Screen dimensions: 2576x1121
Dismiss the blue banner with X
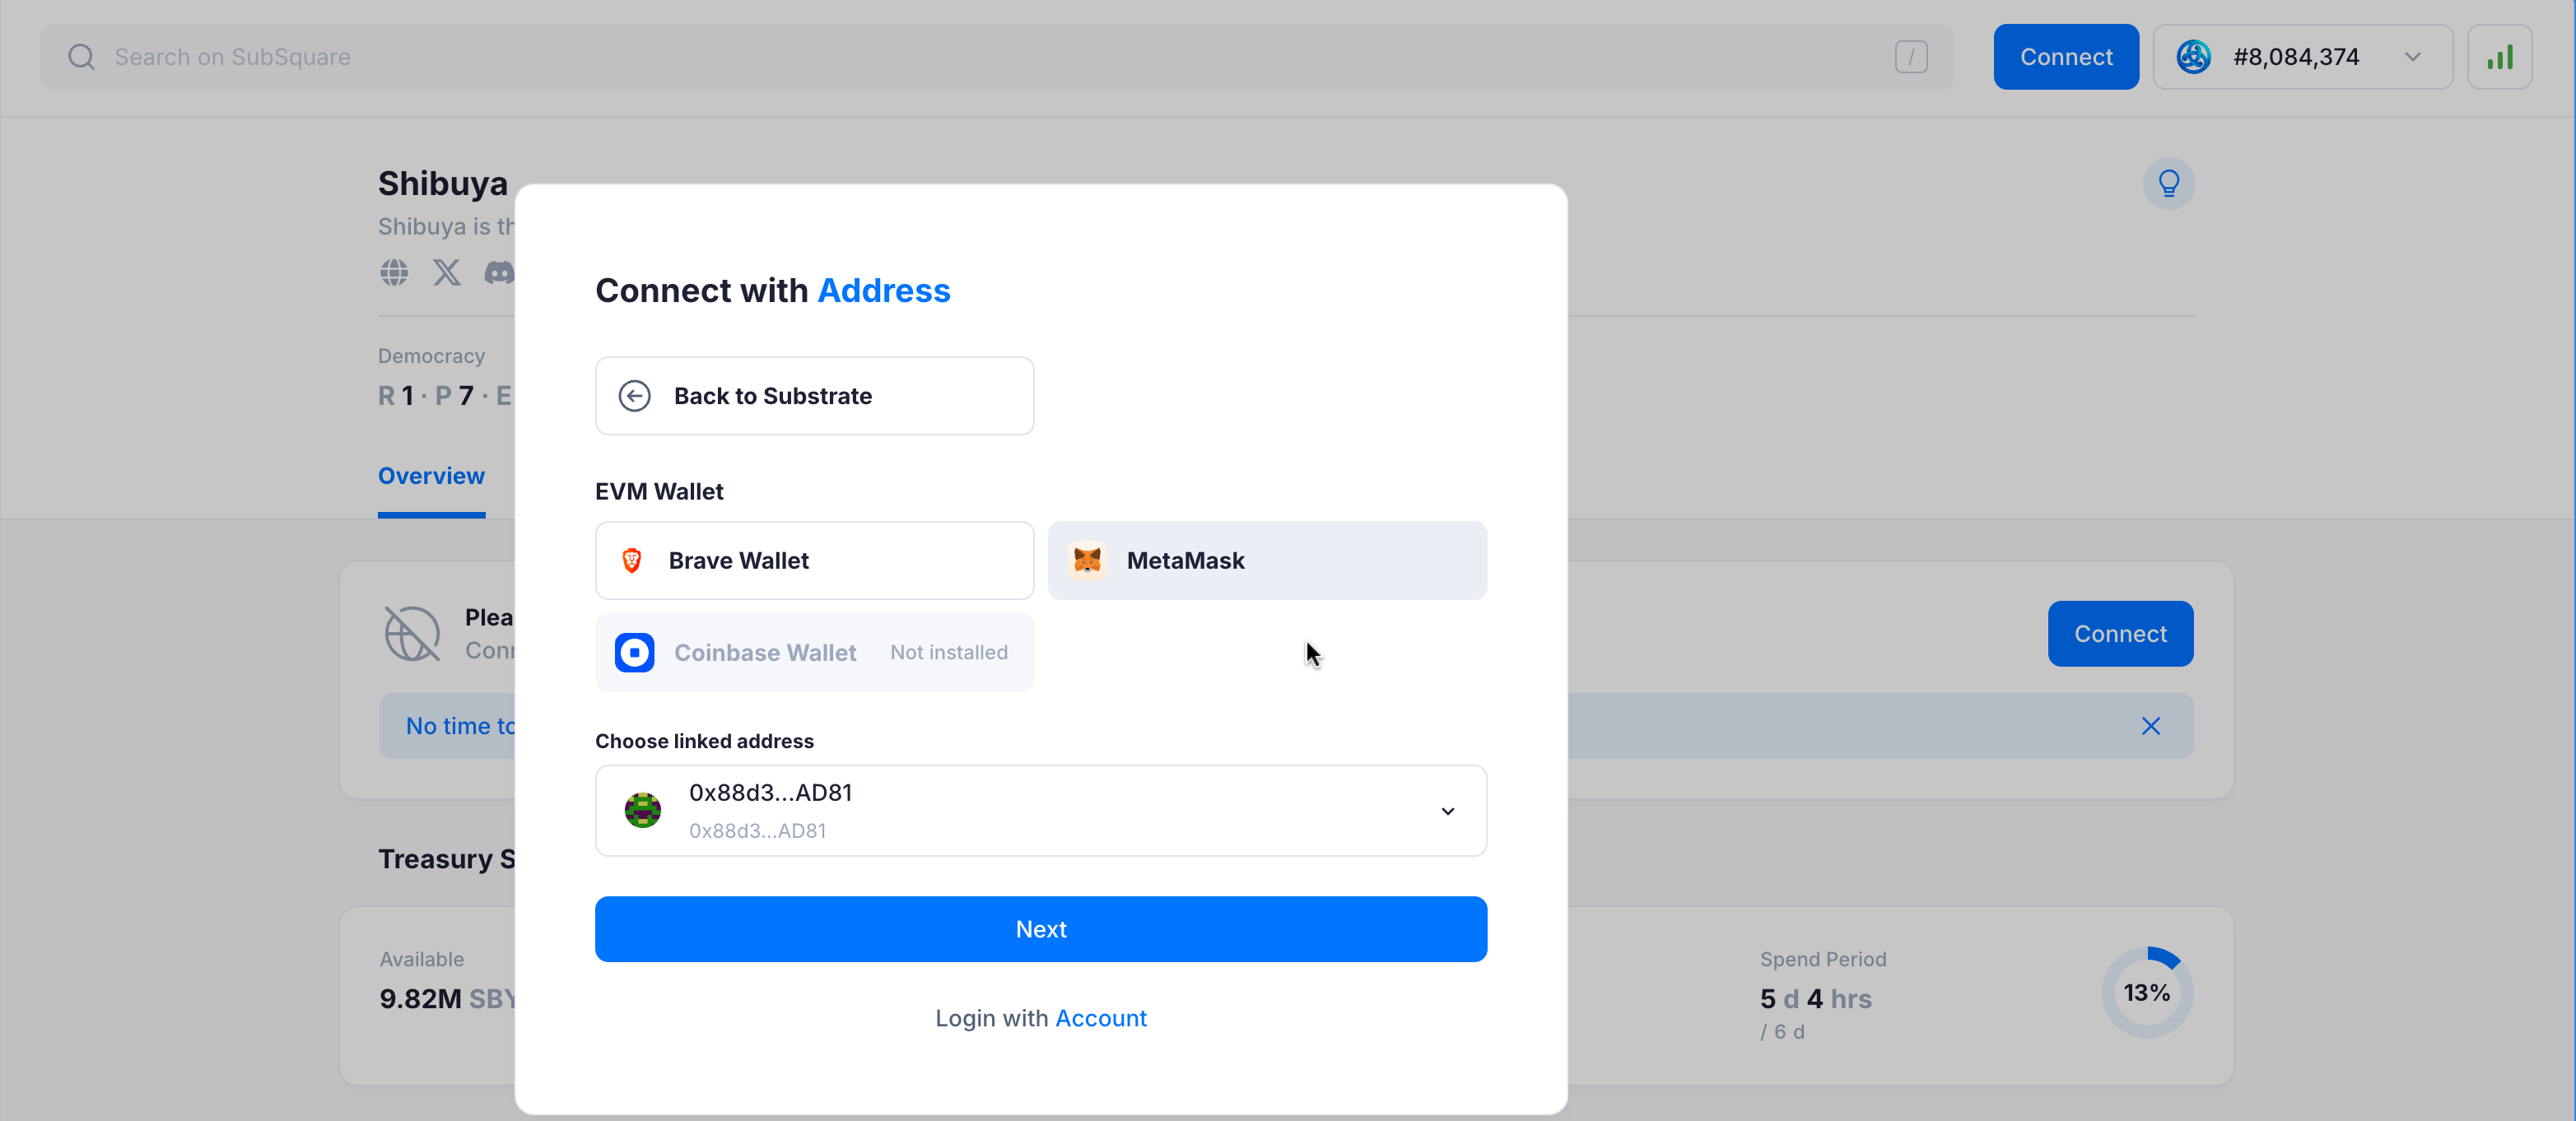[x=2150, y=726]
